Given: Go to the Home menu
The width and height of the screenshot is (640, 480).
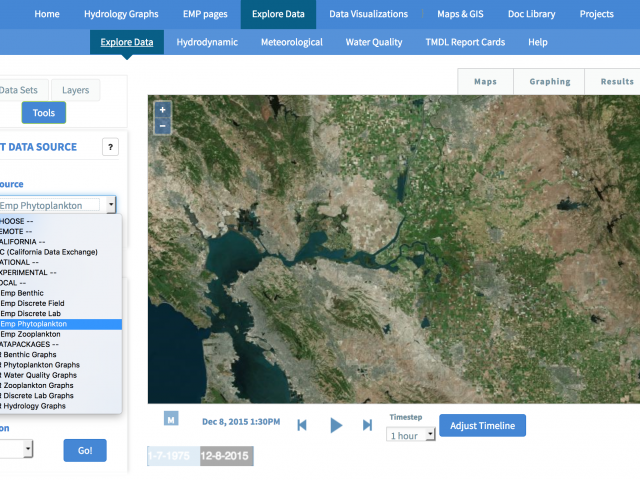Looking at the screenshot, I should (x=47, y=14).
